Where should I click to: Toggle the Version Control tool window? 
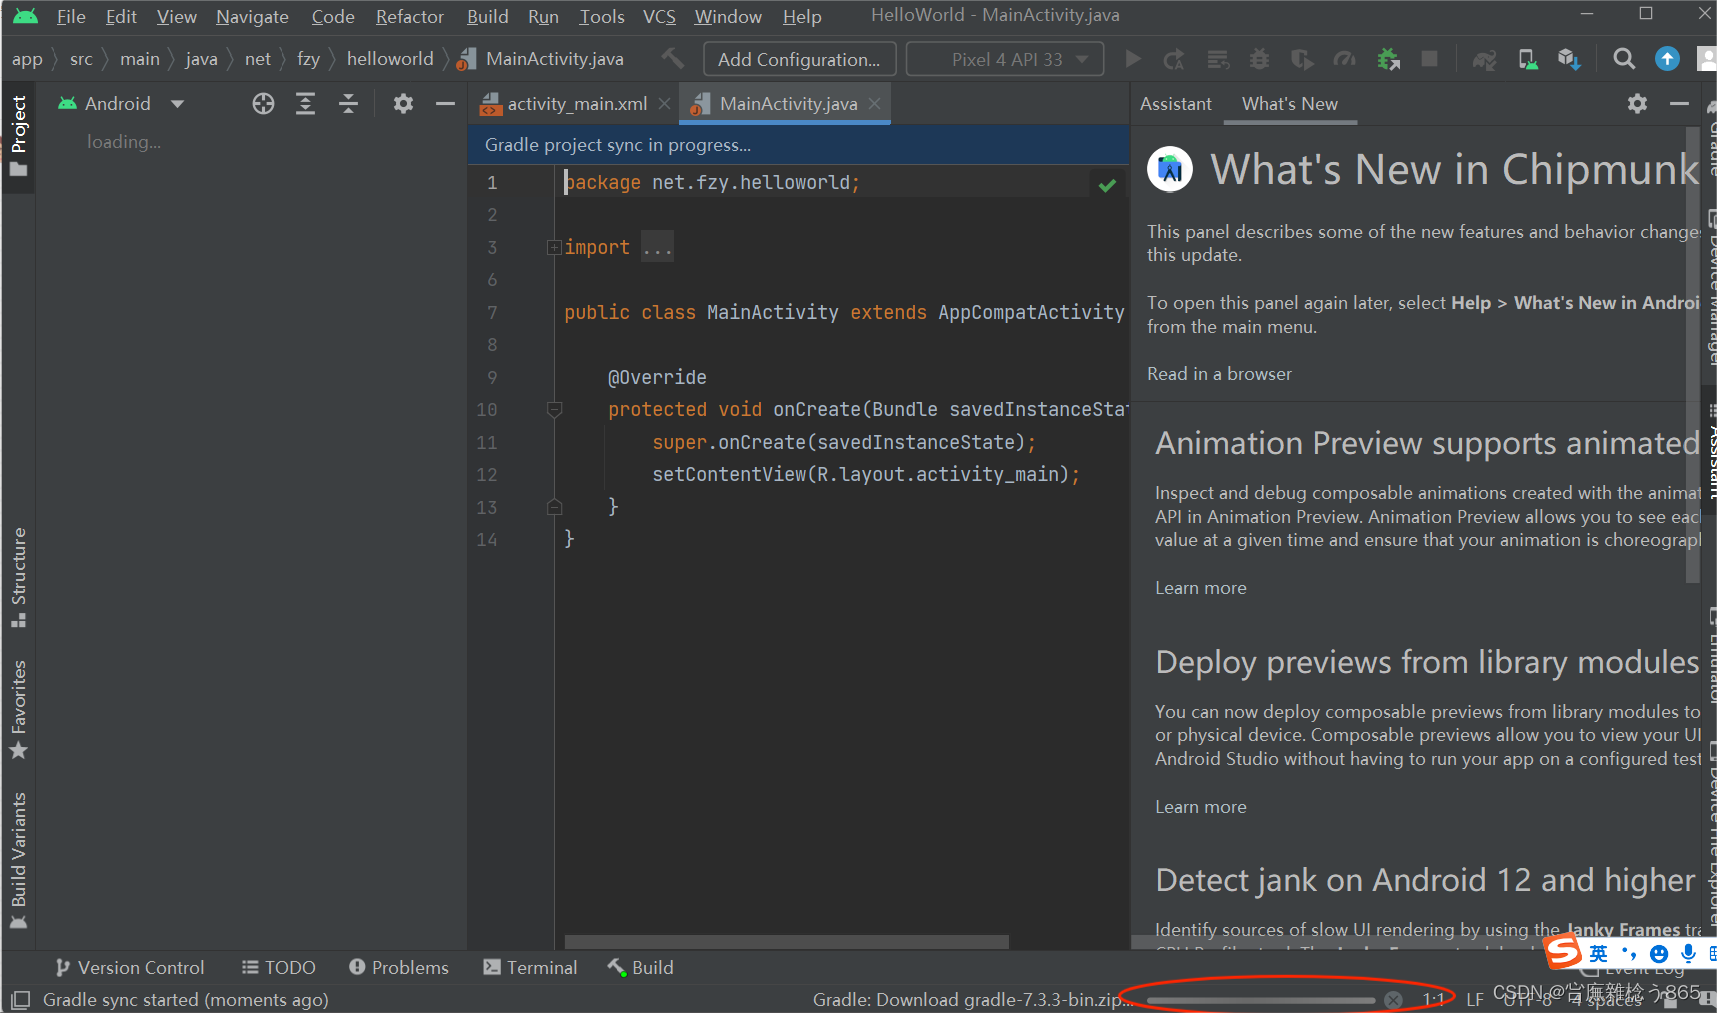pos(130,967)
